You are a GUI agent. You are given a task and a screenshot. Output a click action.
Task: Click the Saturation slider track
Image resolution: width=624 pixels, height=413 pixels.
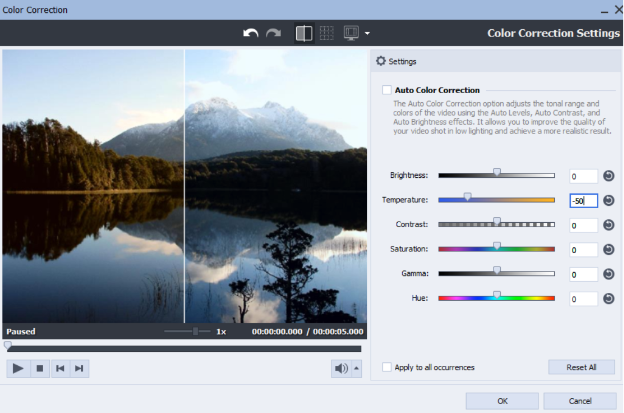tap(496, 249)
